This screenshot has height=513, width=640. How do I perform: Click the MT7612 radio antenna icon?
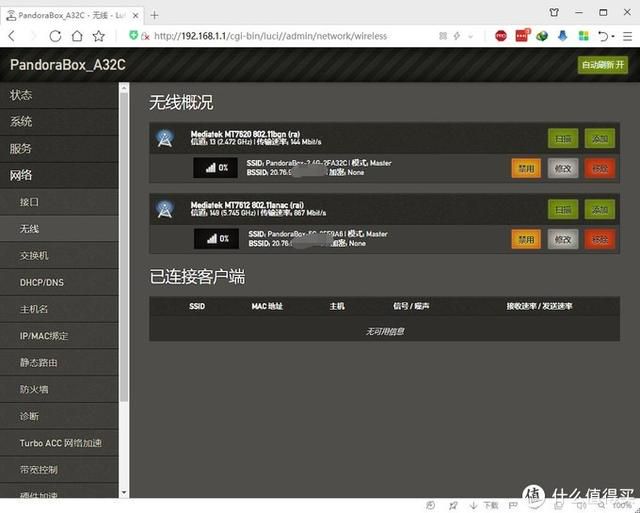165,209
